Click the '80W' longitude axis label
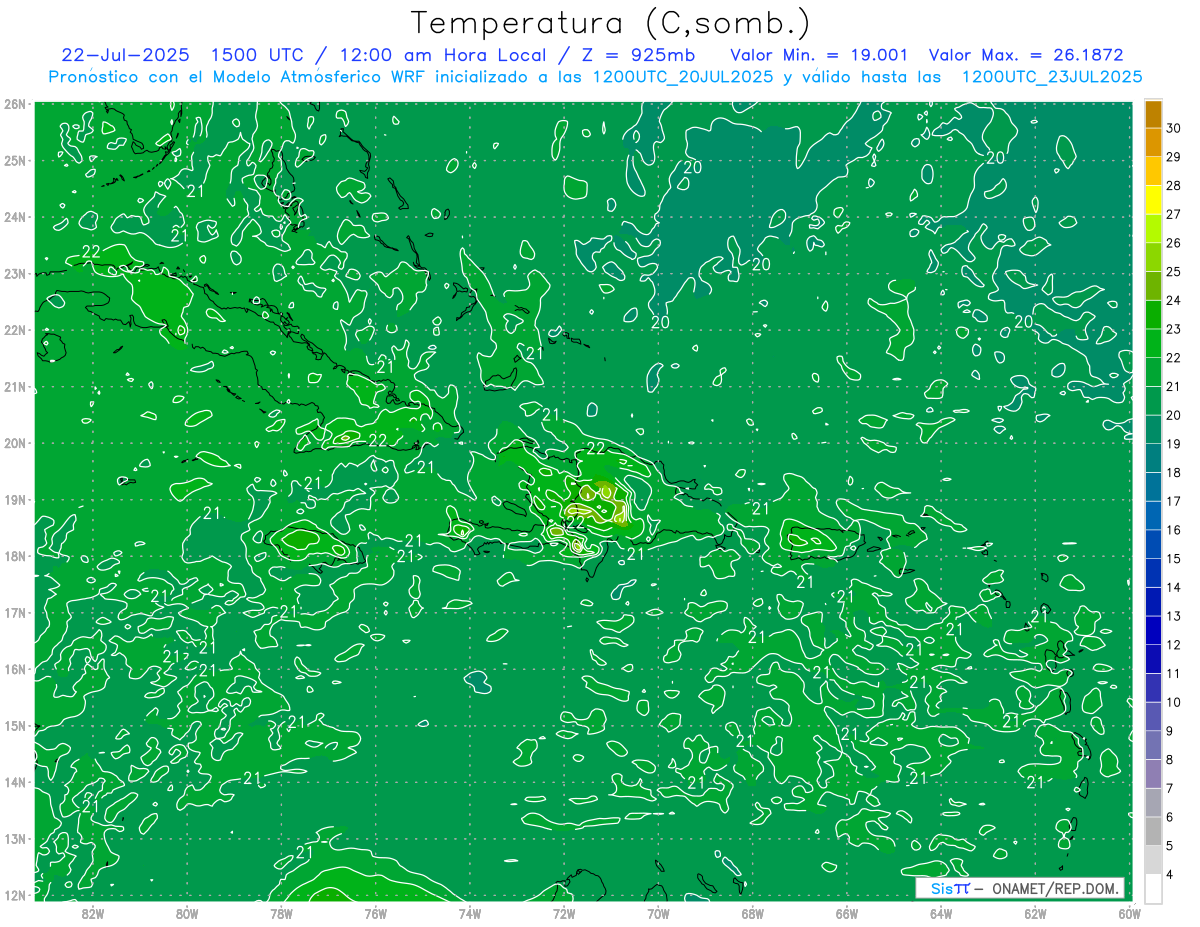The image size is (1200, 927). pyautogui.click(x=187, y=913)
